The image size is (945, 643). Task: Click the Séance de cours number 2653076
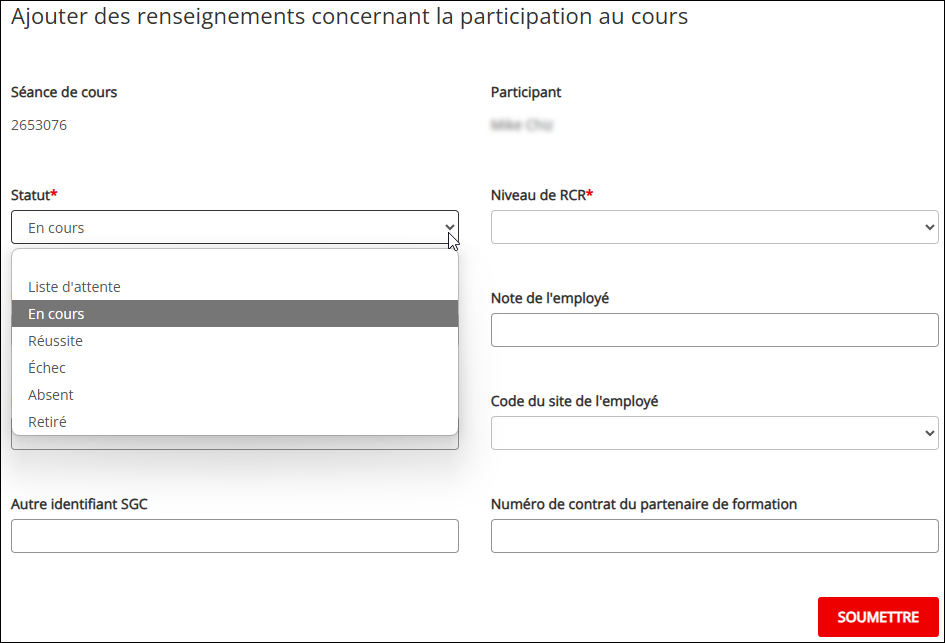(x=39, y=125)
